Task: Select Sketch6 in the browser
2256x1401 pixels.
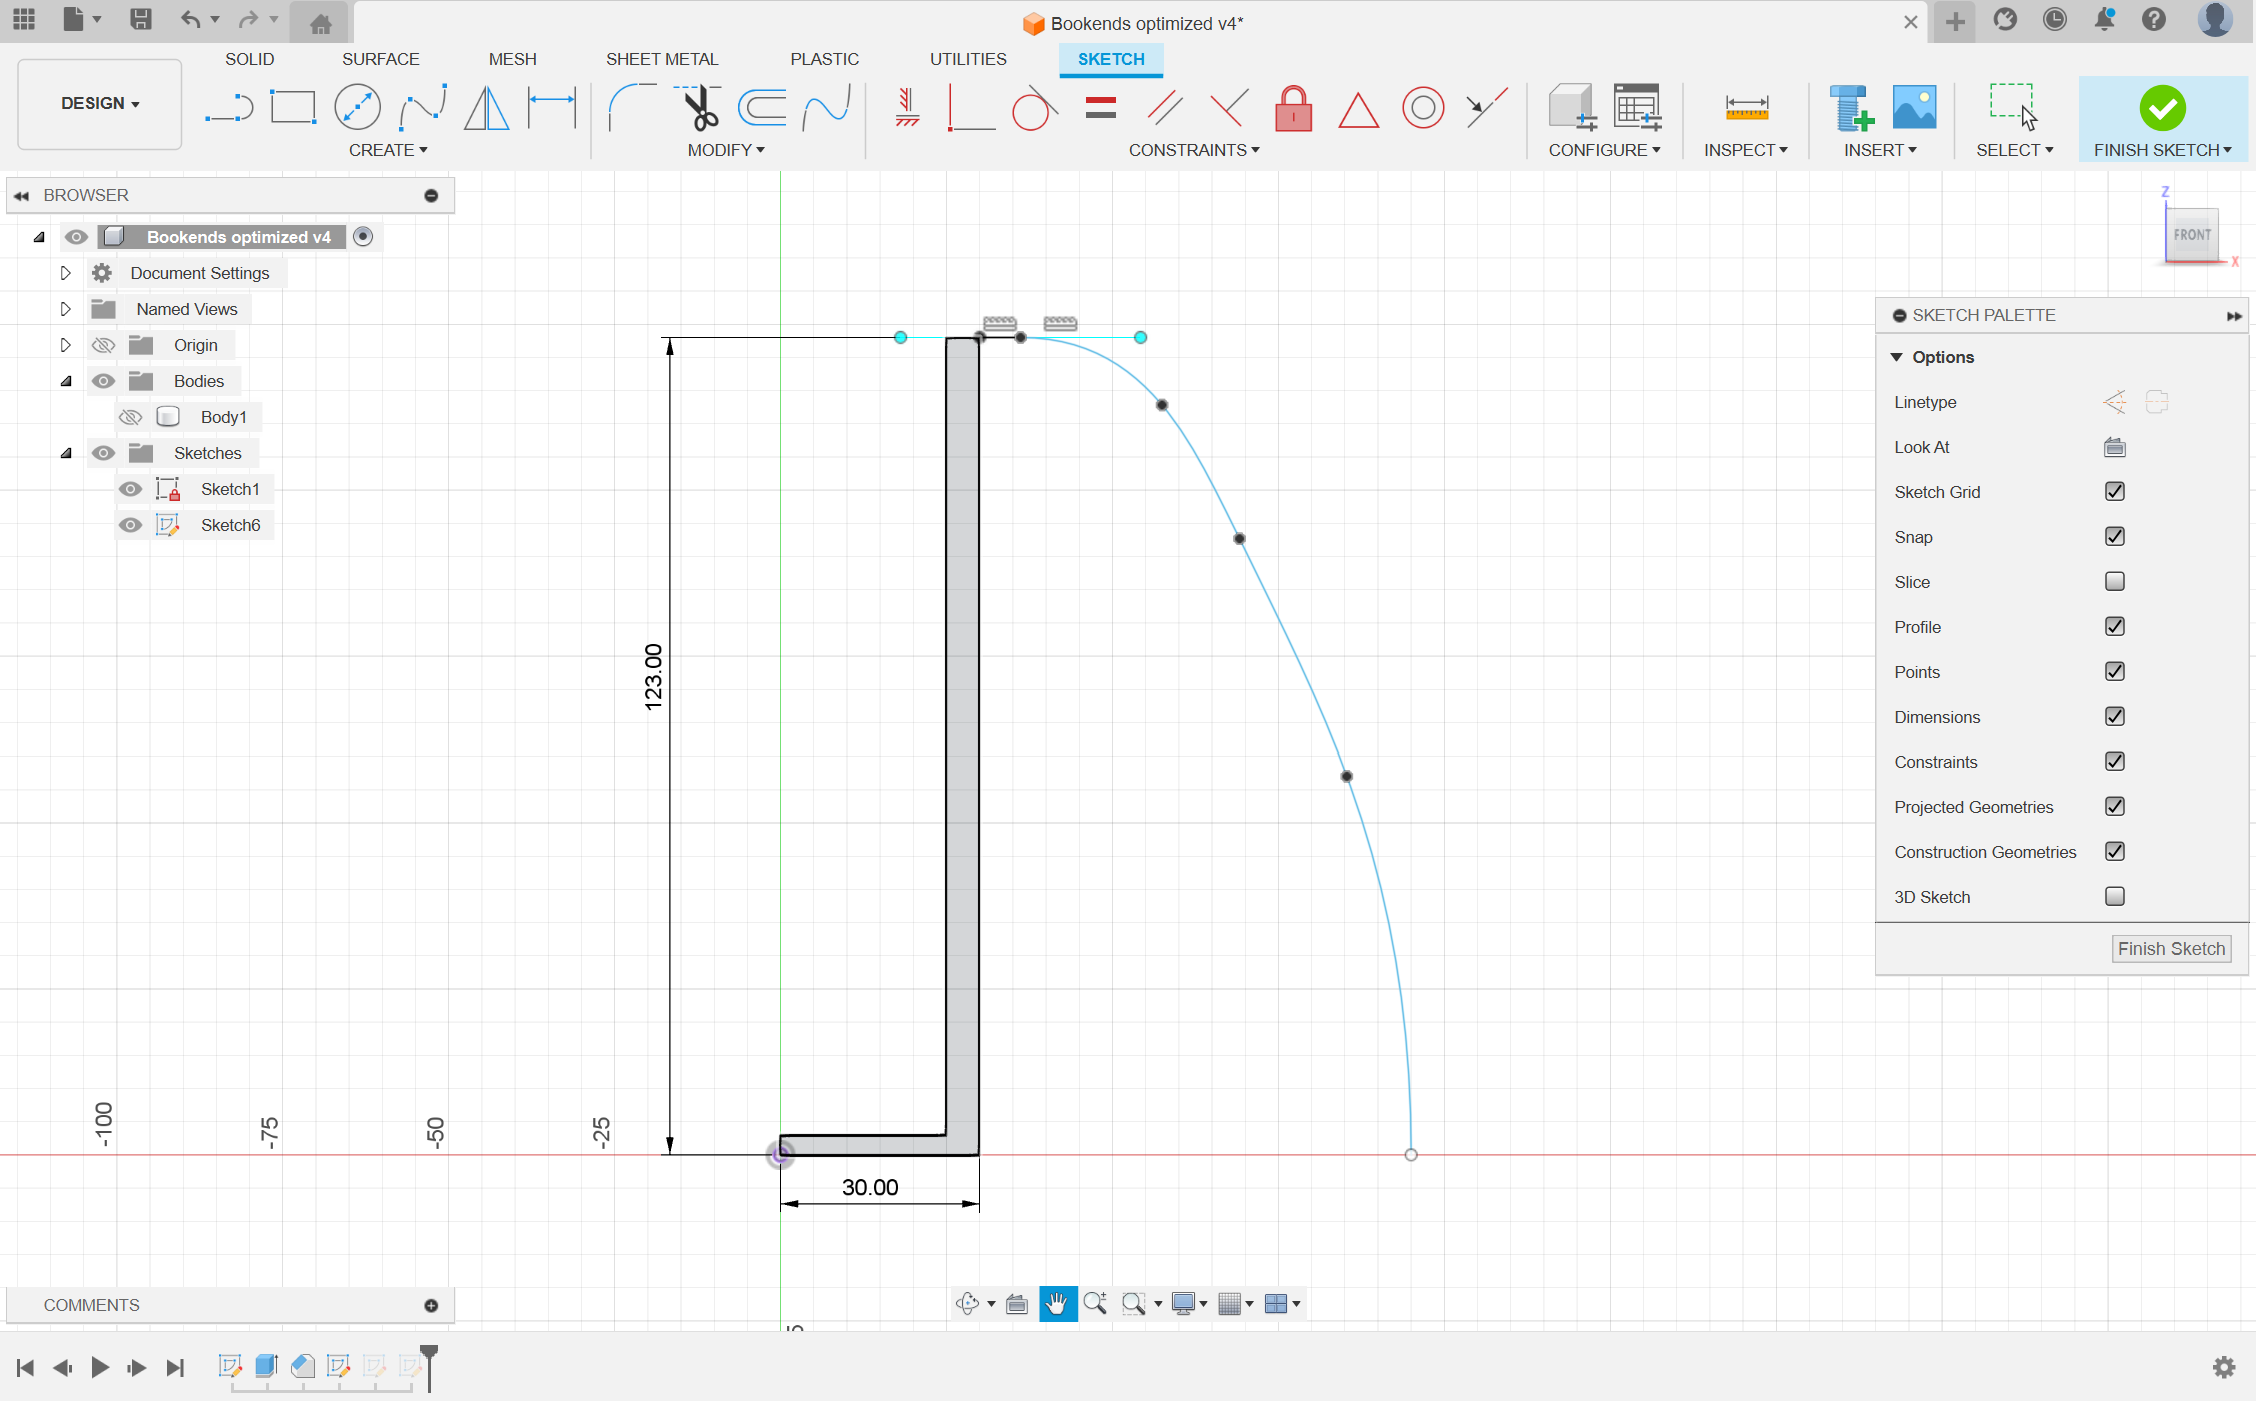Action: [x=230, y=525]
